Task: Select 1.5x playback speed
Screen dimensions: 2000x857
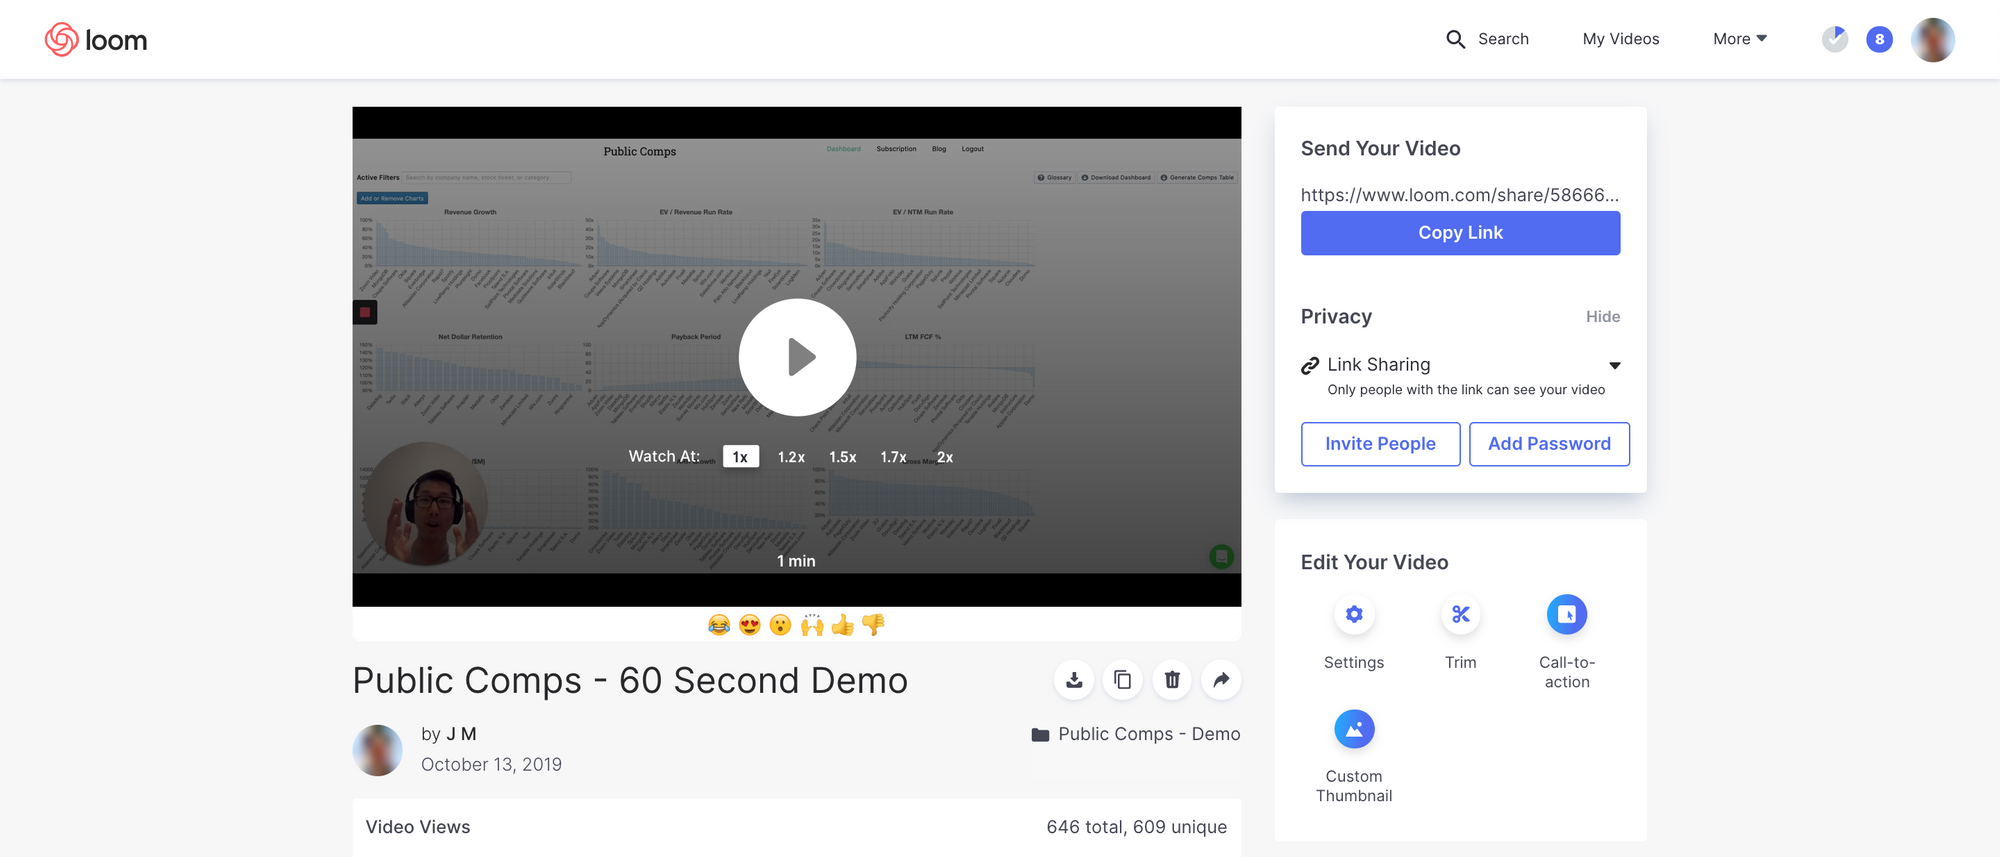Action: tap(842, 457)
